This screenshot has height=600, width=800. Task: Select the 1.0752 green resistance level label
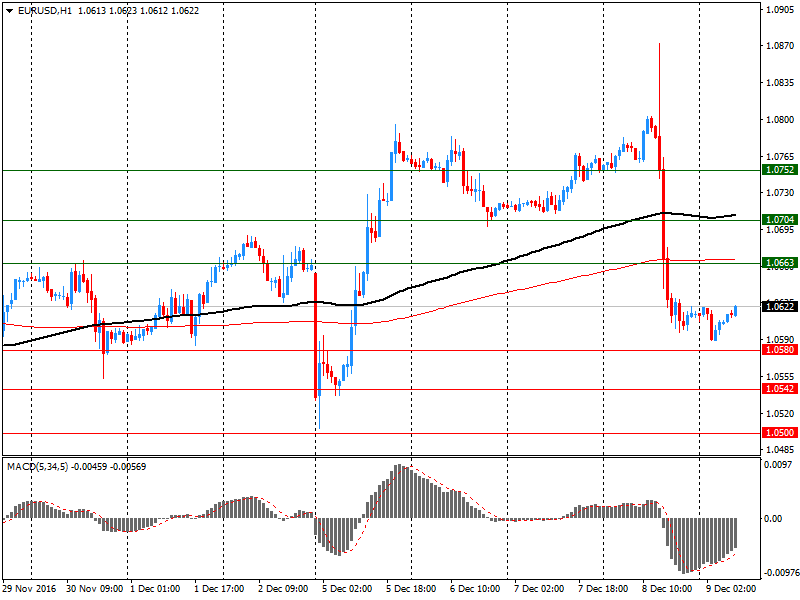(x=779, y=170)
